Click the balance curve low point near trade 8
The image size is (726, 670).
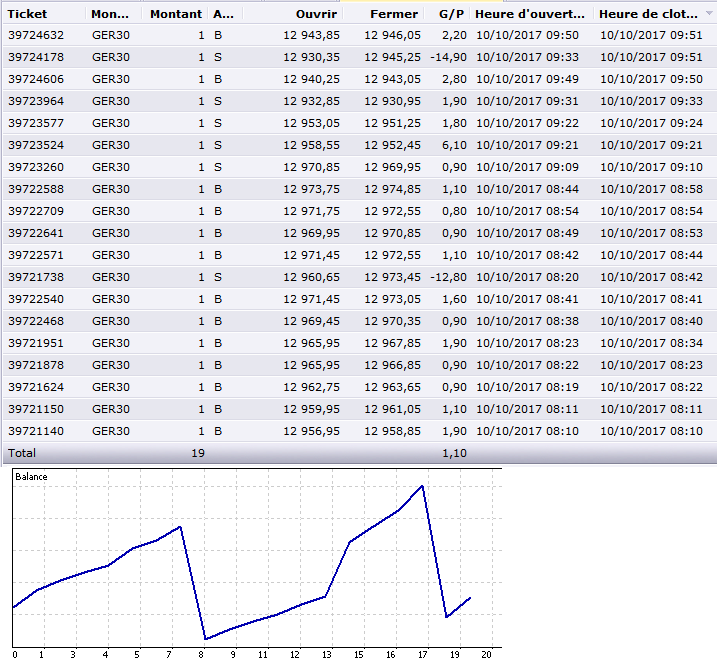pyautogui.click(x=205, y=639)
